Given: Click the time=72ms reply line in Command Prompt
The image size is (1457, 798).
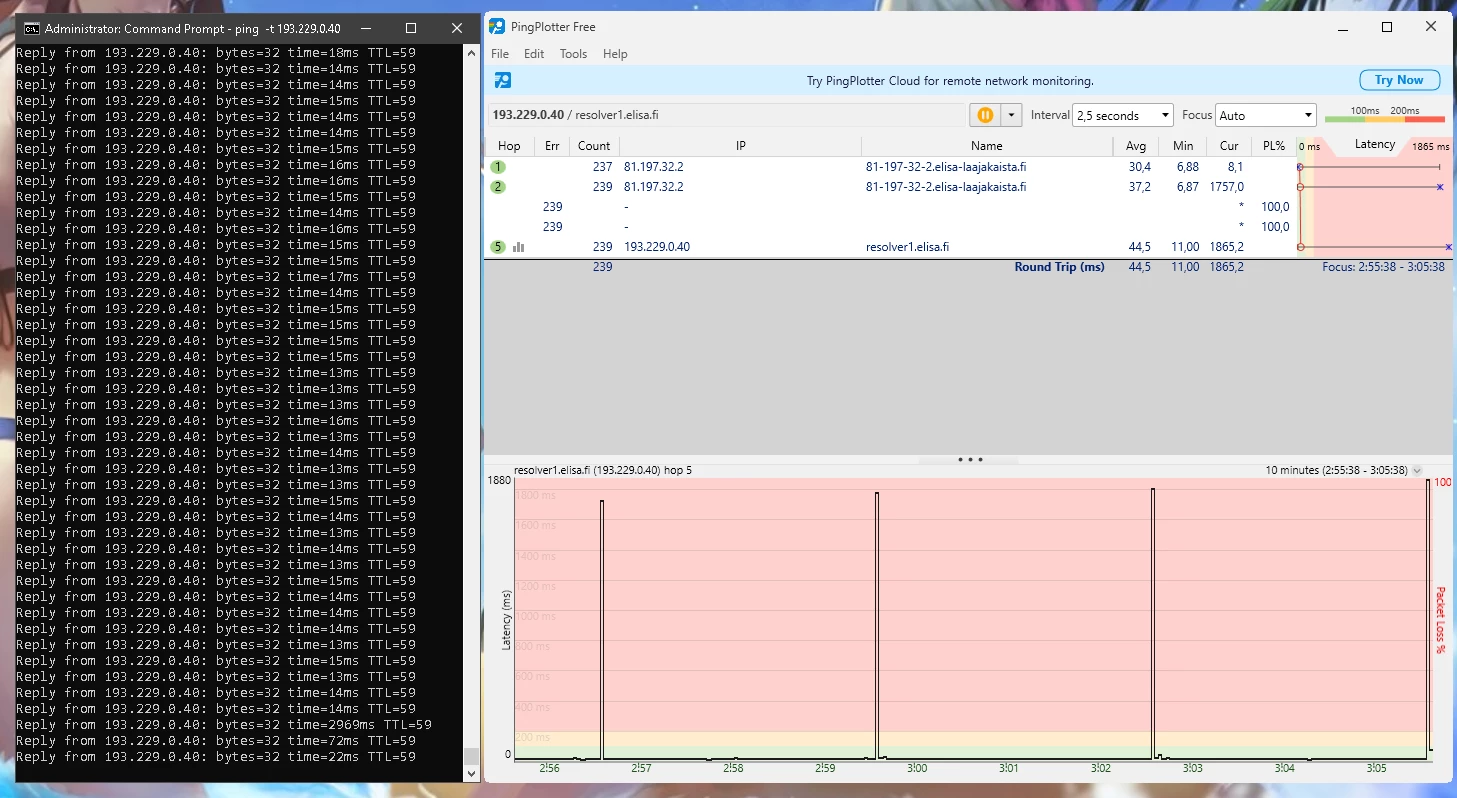Looking at the screenshot, I should point(215,741).
